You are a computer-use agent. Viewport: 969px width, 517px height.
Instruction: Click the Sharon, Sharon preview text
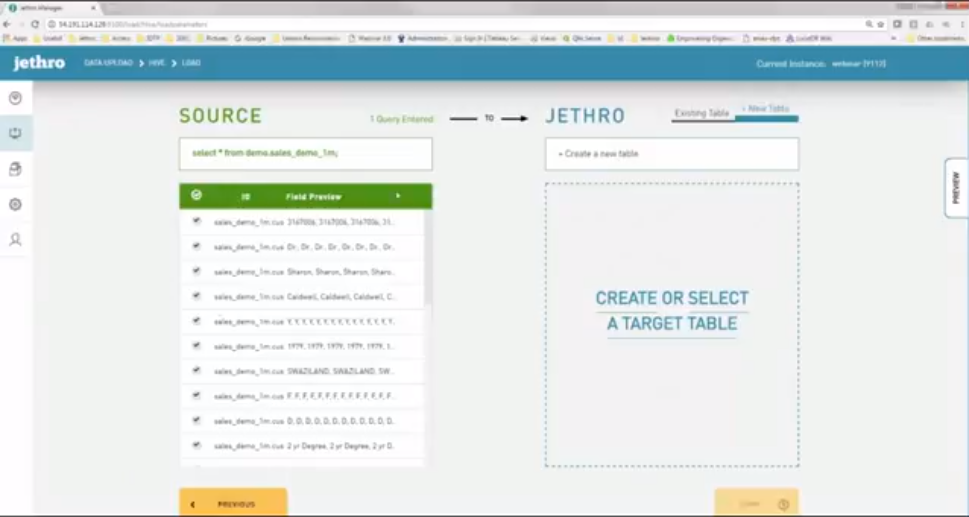pos(341,272)
